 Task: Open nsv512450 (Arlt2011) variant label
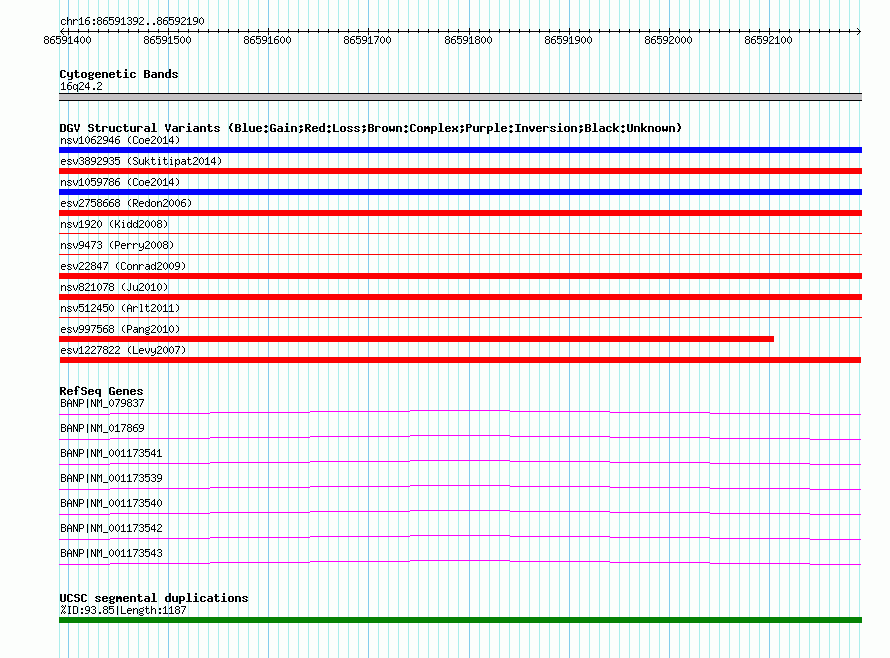pos(120,308)
